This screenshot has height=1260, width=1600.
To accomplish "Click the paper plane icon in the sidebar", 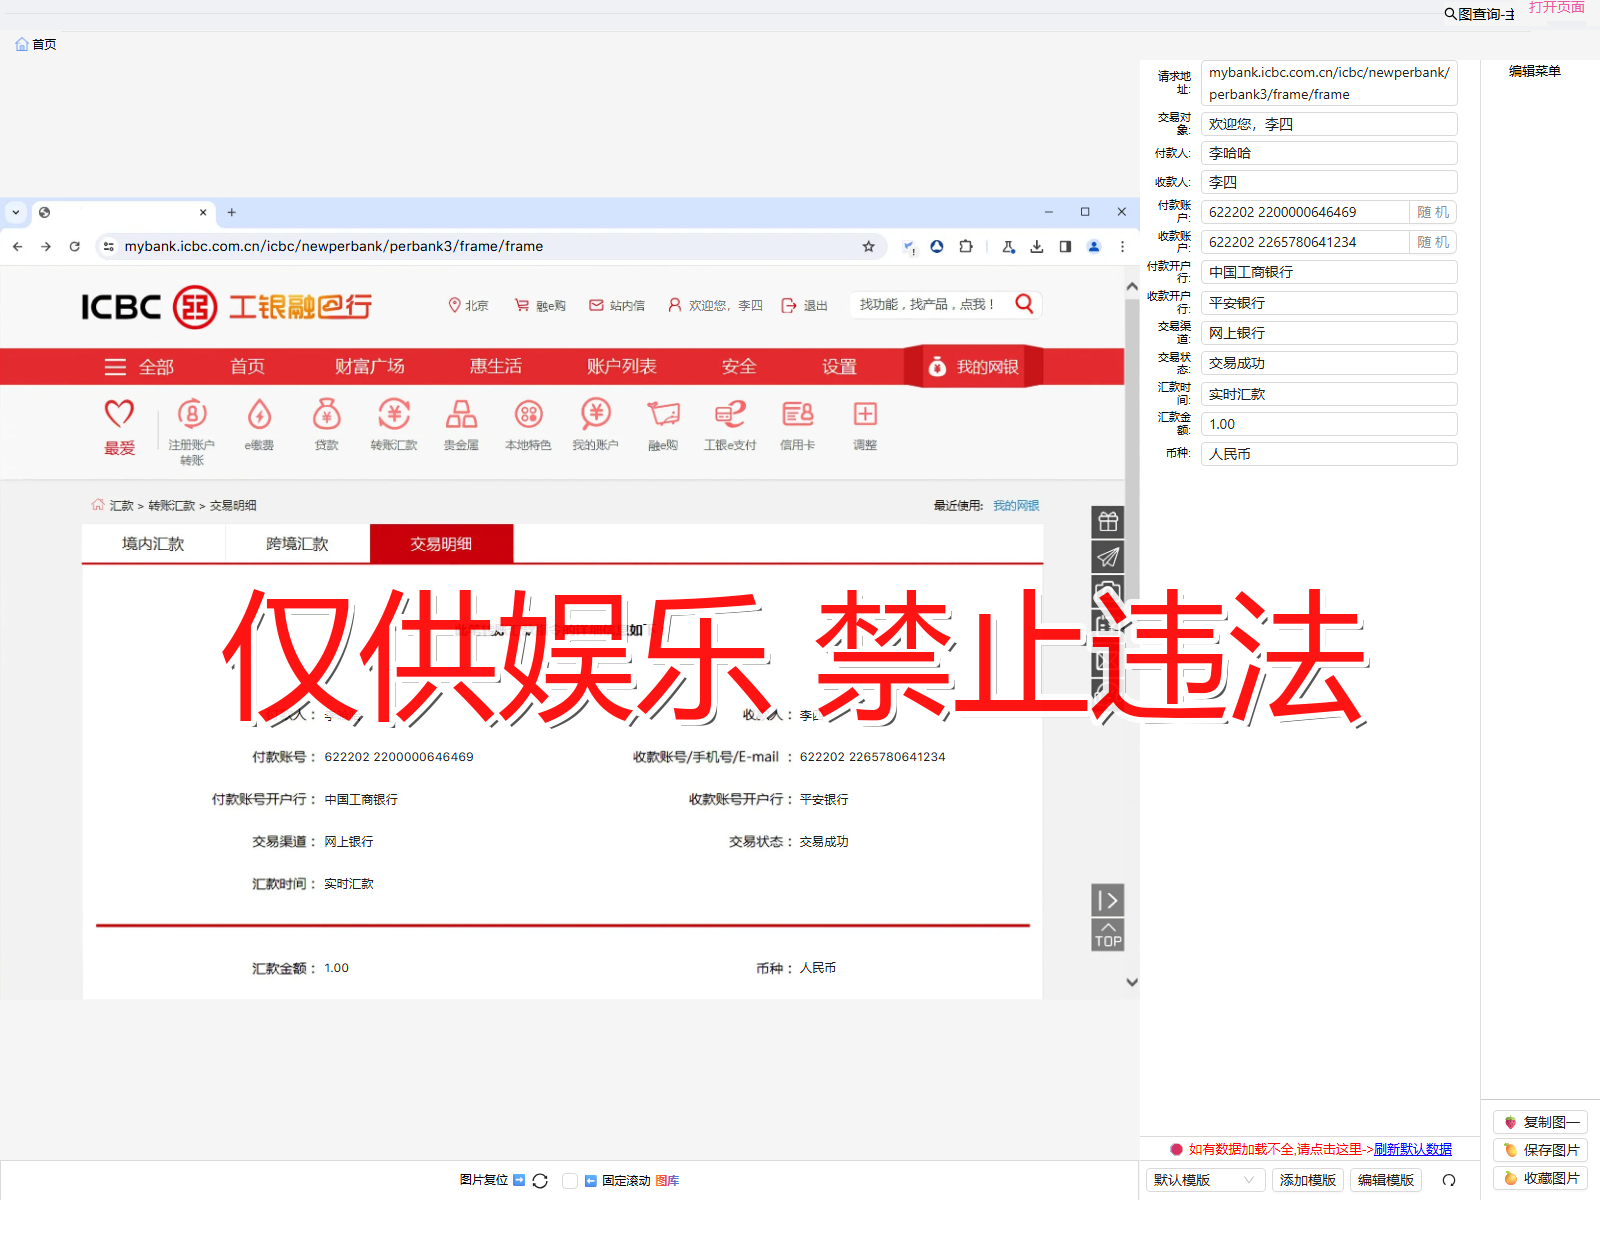I will 1107,556.
